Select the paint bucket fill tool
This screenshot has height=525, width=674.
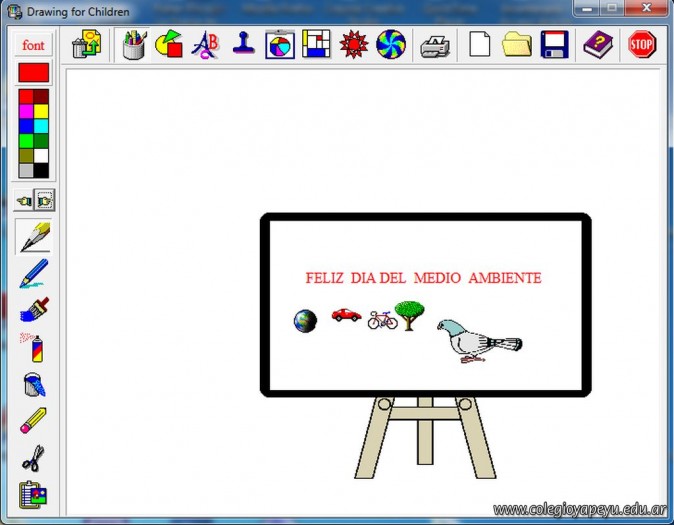(x=34, y=384)
